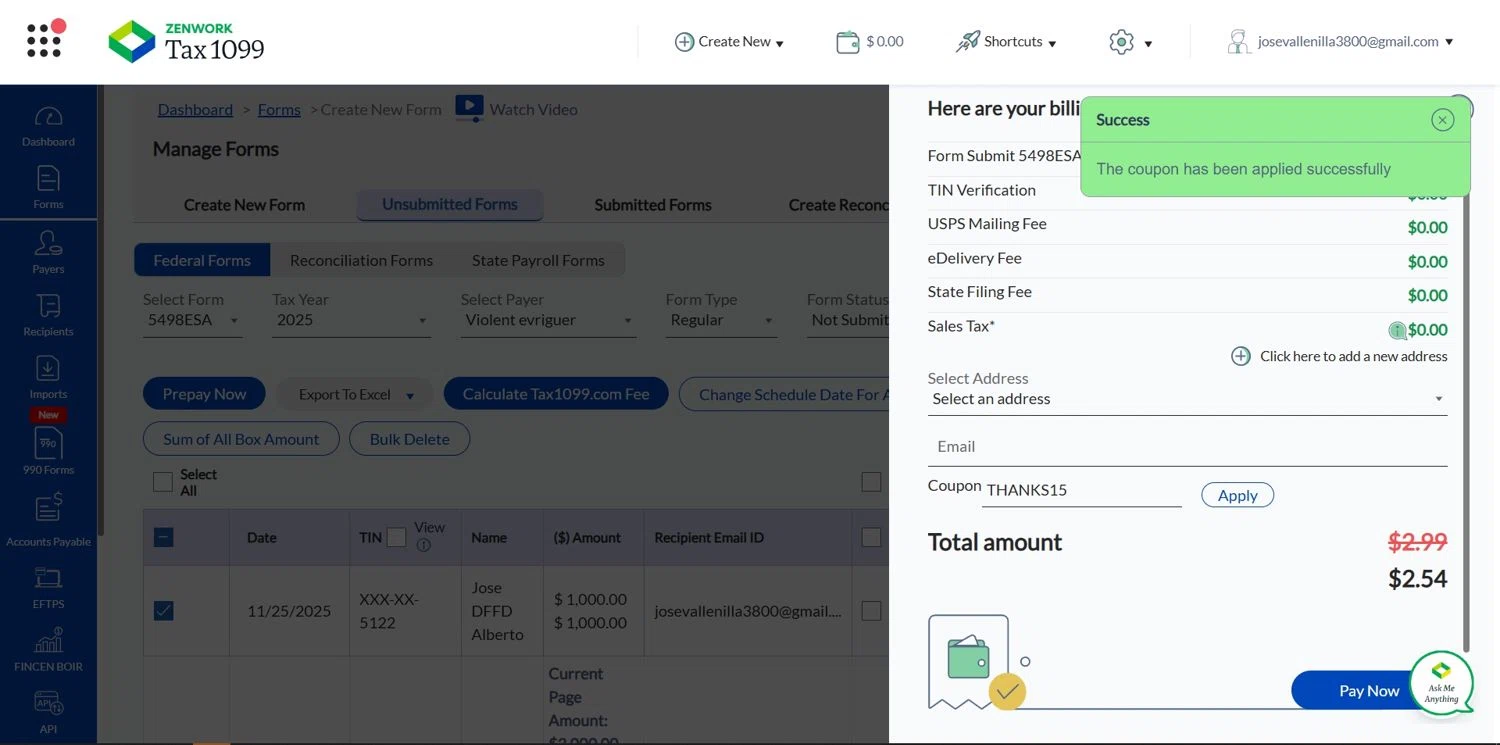Viewport: 1500px width, 745px height.
Task: Click the Sales Tax info icon
Action: 1397,330
